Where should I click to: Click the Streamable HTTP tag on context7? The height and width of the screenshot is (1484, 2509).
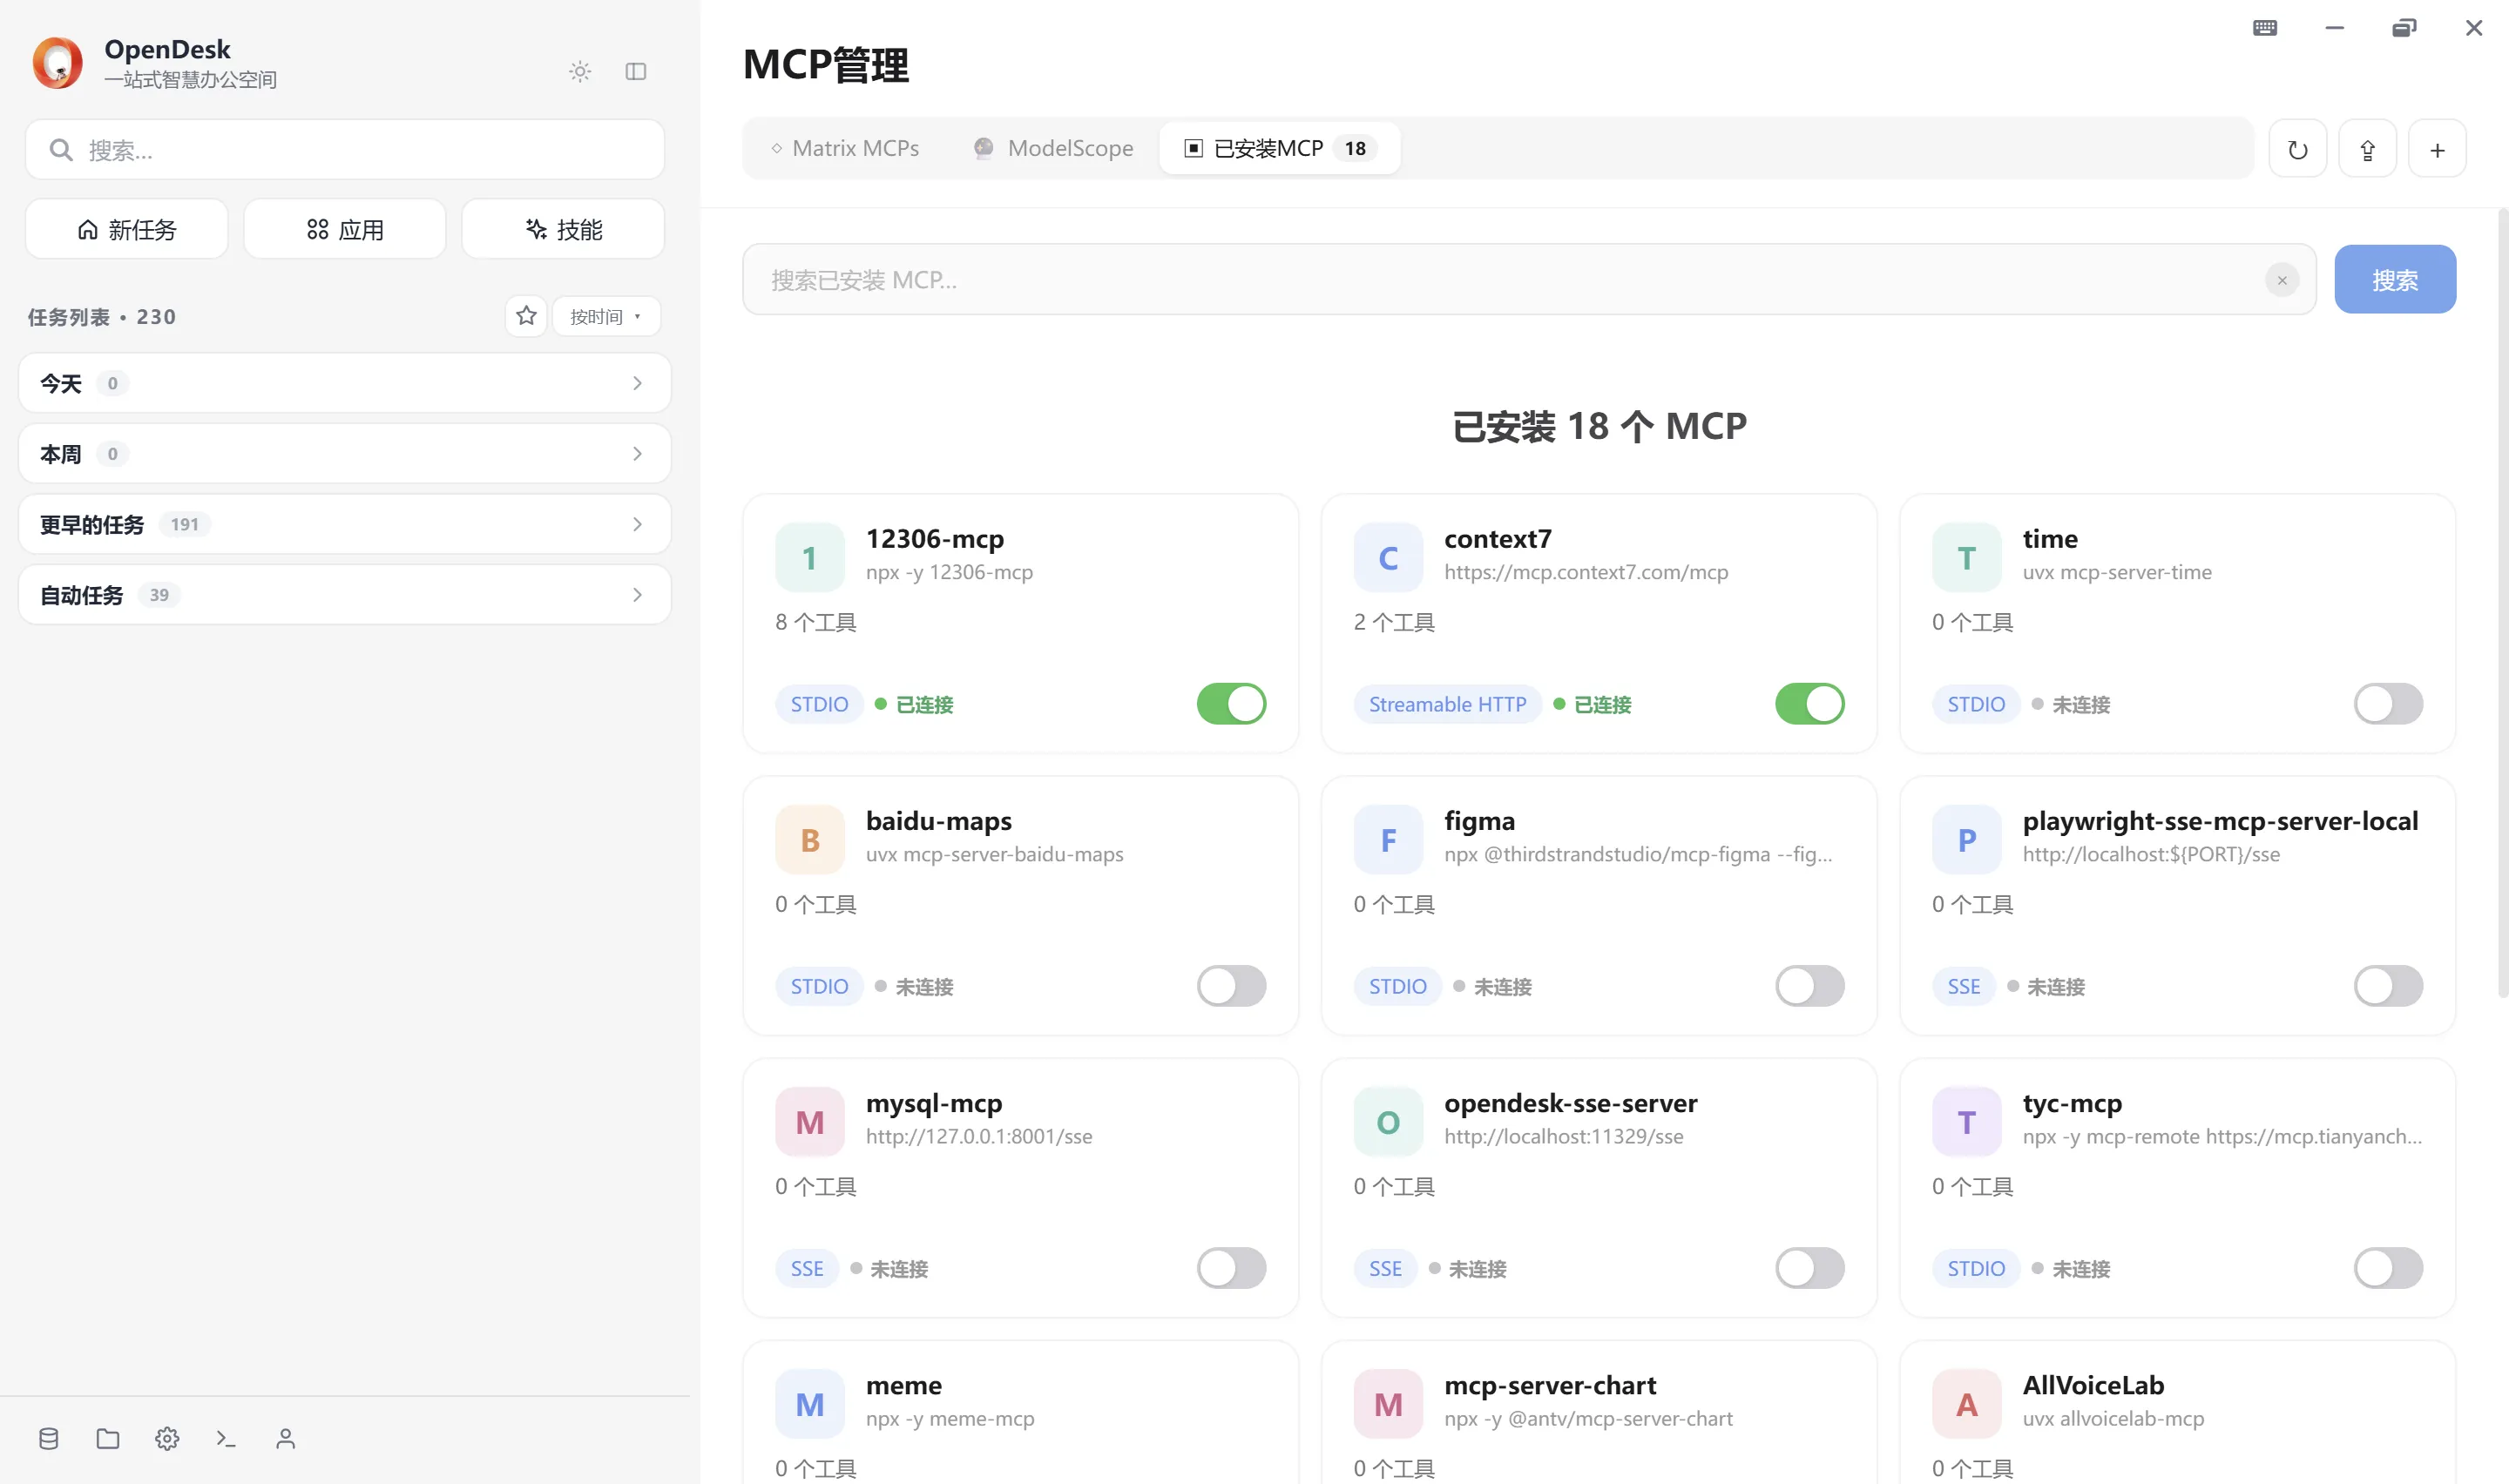(x=1447, y=704)
